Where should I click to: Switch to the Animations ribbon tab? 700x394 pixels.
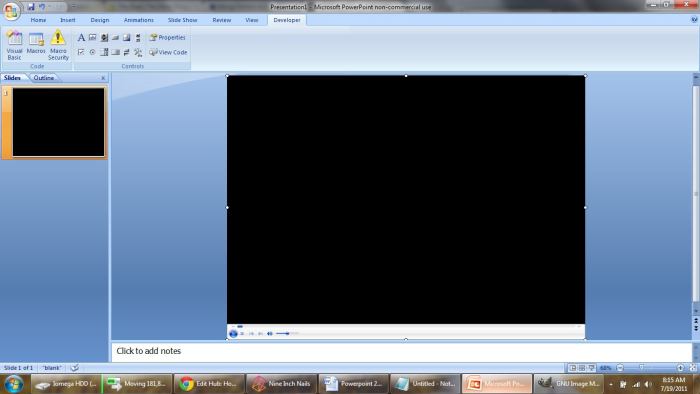[x=139, y=20]
